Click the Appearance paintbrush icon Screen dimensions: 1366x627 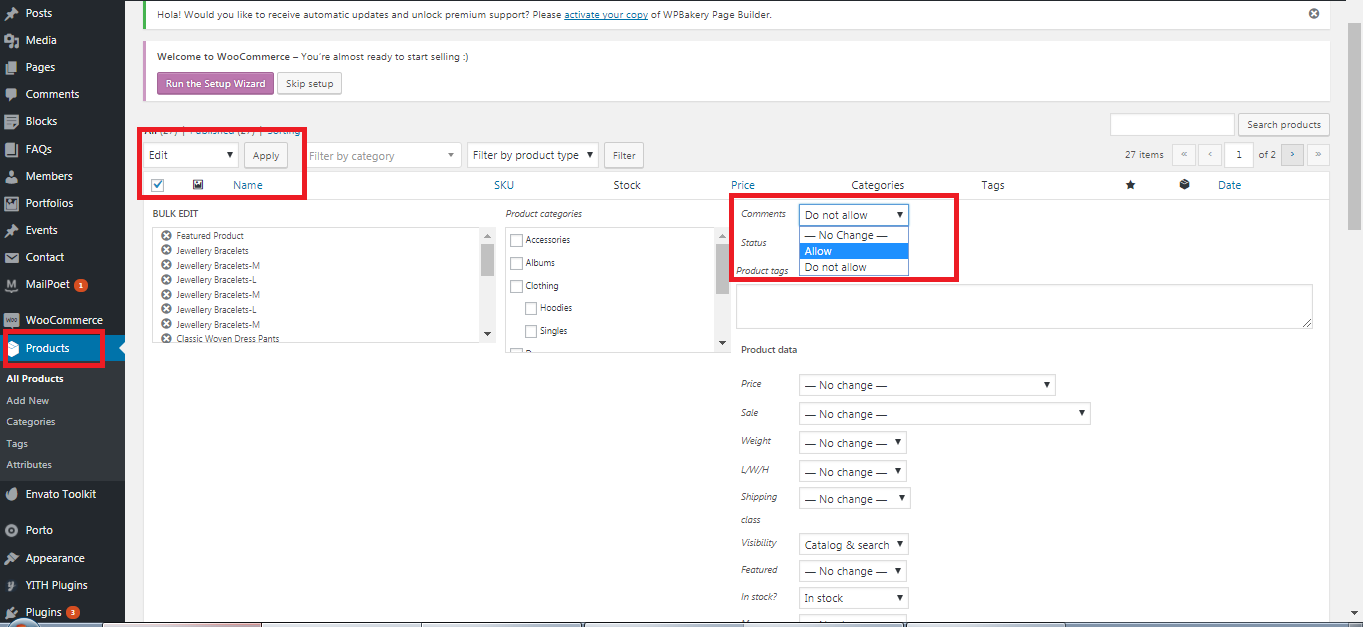tap(11, 558)
